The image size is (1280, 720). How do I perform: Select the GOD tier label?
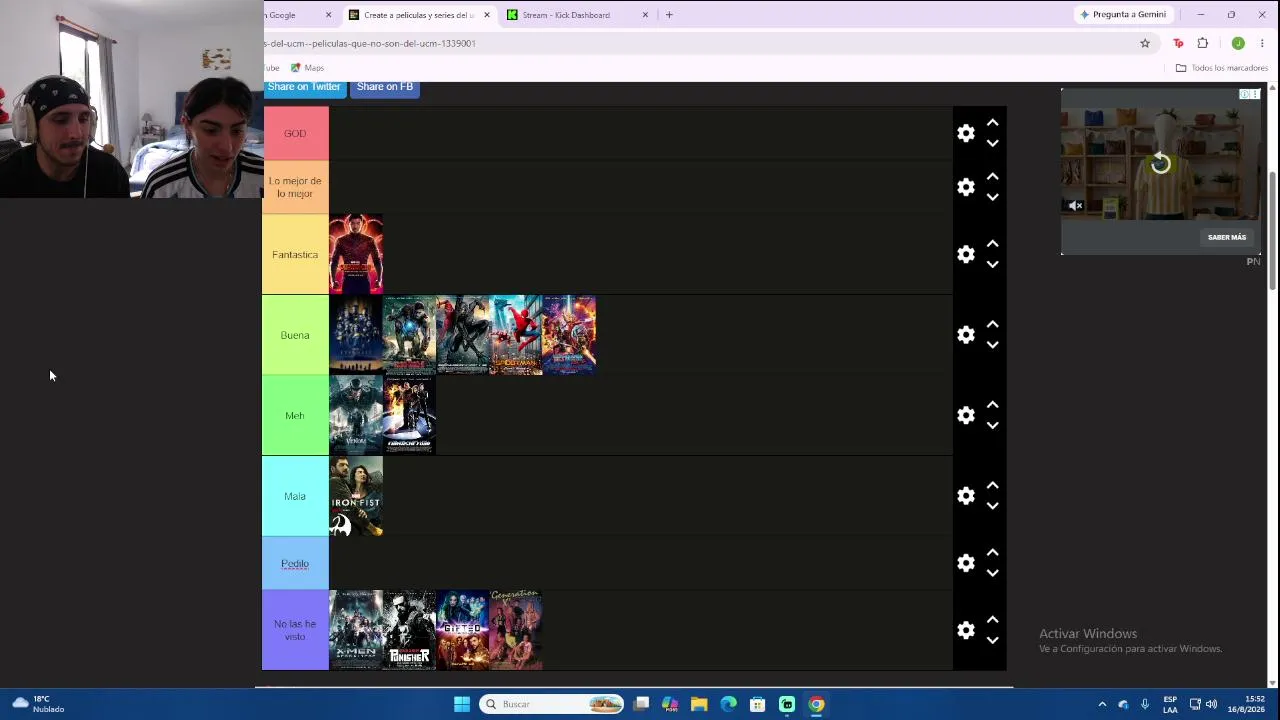295,133
